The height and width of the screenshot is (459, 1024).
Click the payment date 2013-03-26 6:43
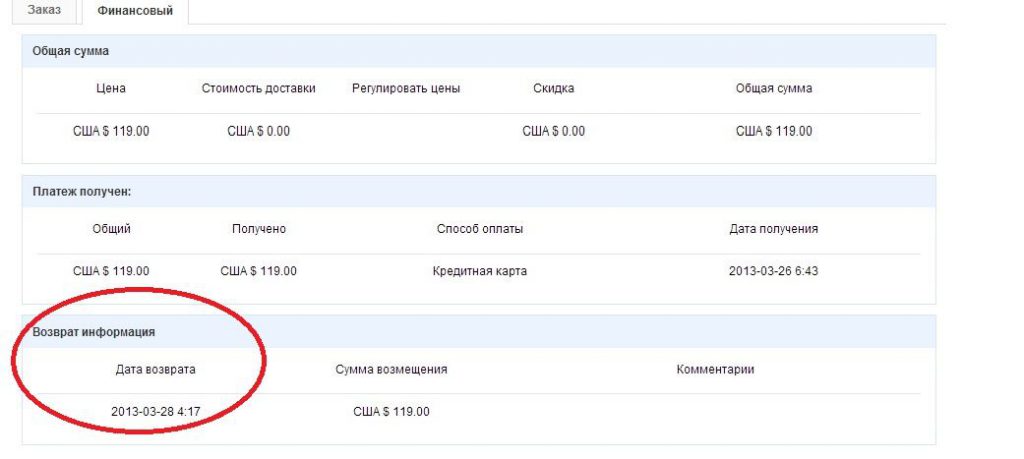[x=774, y=271]
